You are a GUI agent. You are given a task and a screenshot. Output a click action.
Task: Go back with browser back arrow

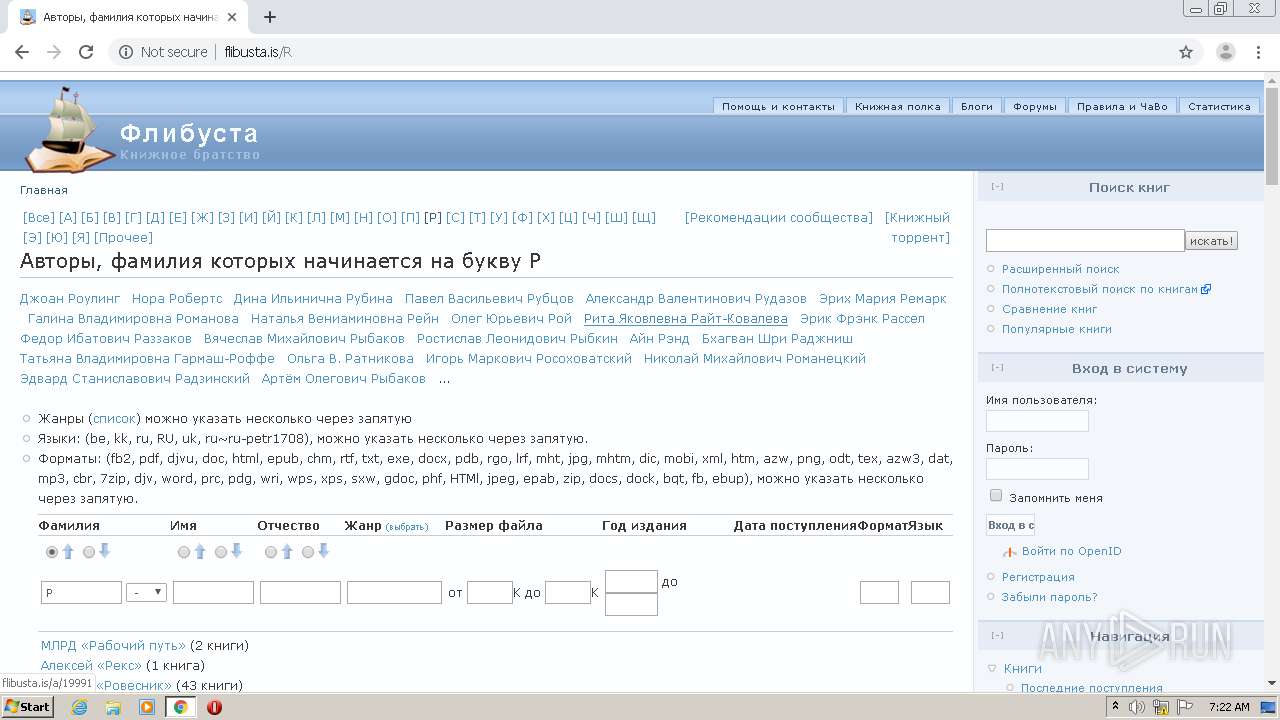22,52
